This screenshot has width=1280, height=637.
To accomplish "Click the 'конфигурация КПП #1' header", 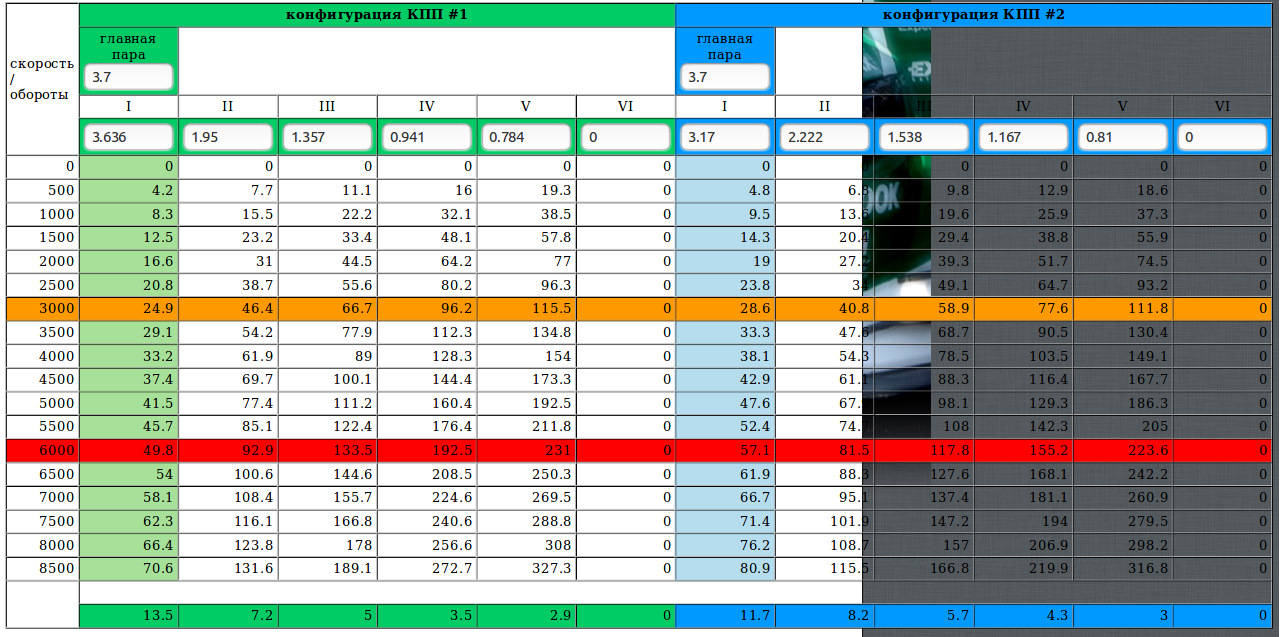I will point(377,15).
